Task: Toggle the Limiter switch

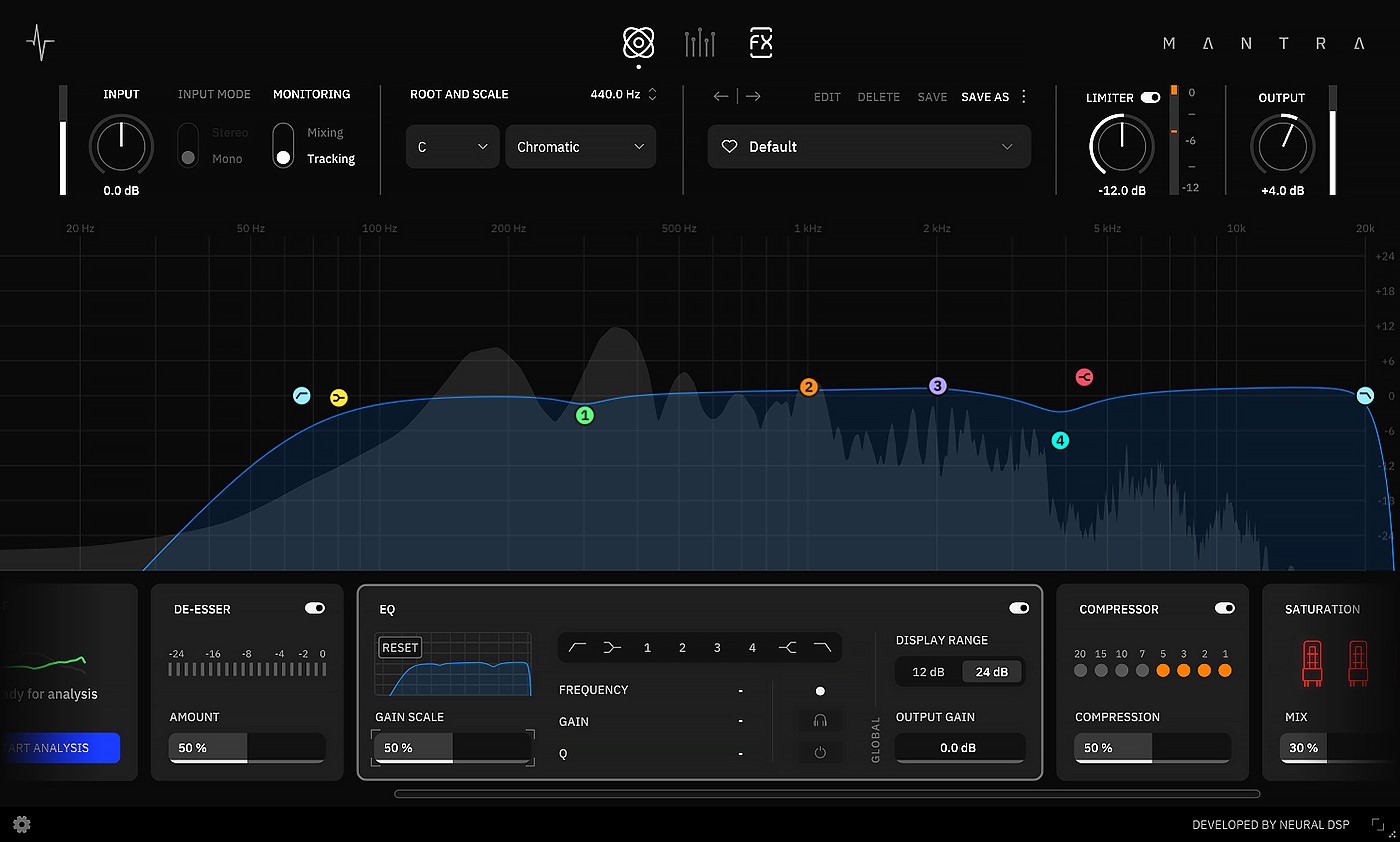Action: click(1150, 98)
